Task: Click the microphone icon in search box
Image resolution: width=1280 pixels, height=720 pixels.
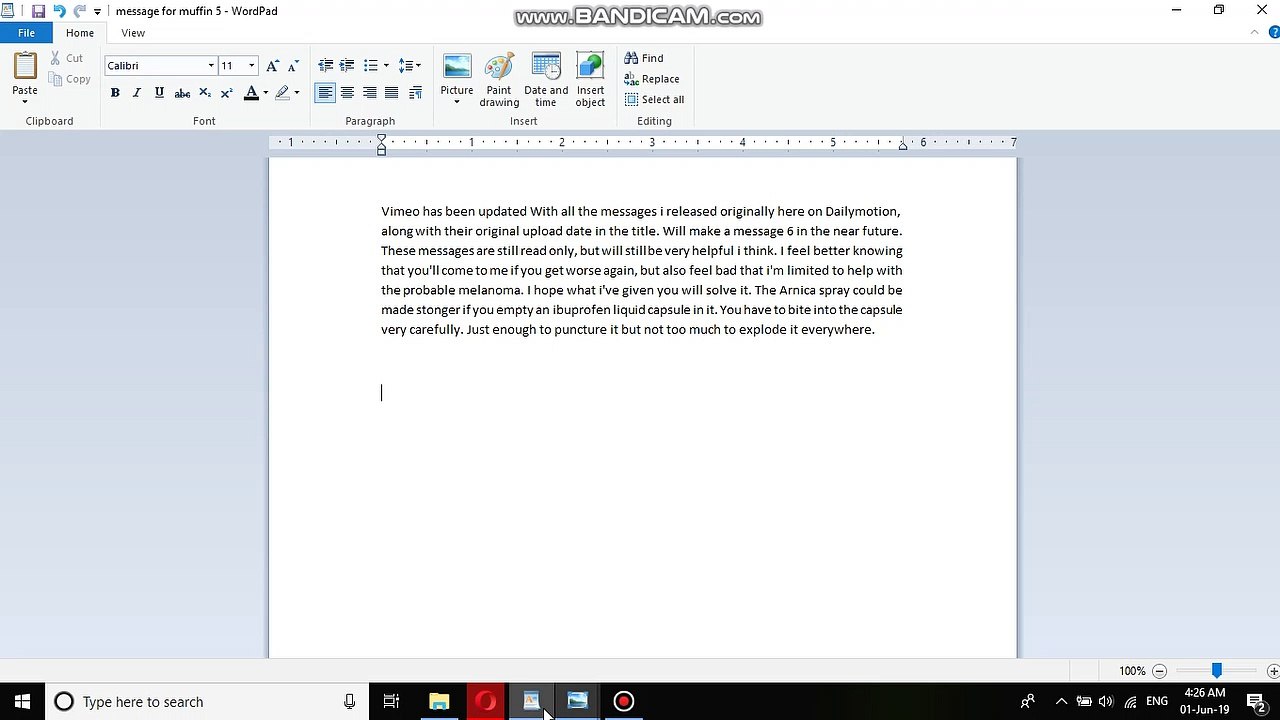Action: tap(349, 701)
